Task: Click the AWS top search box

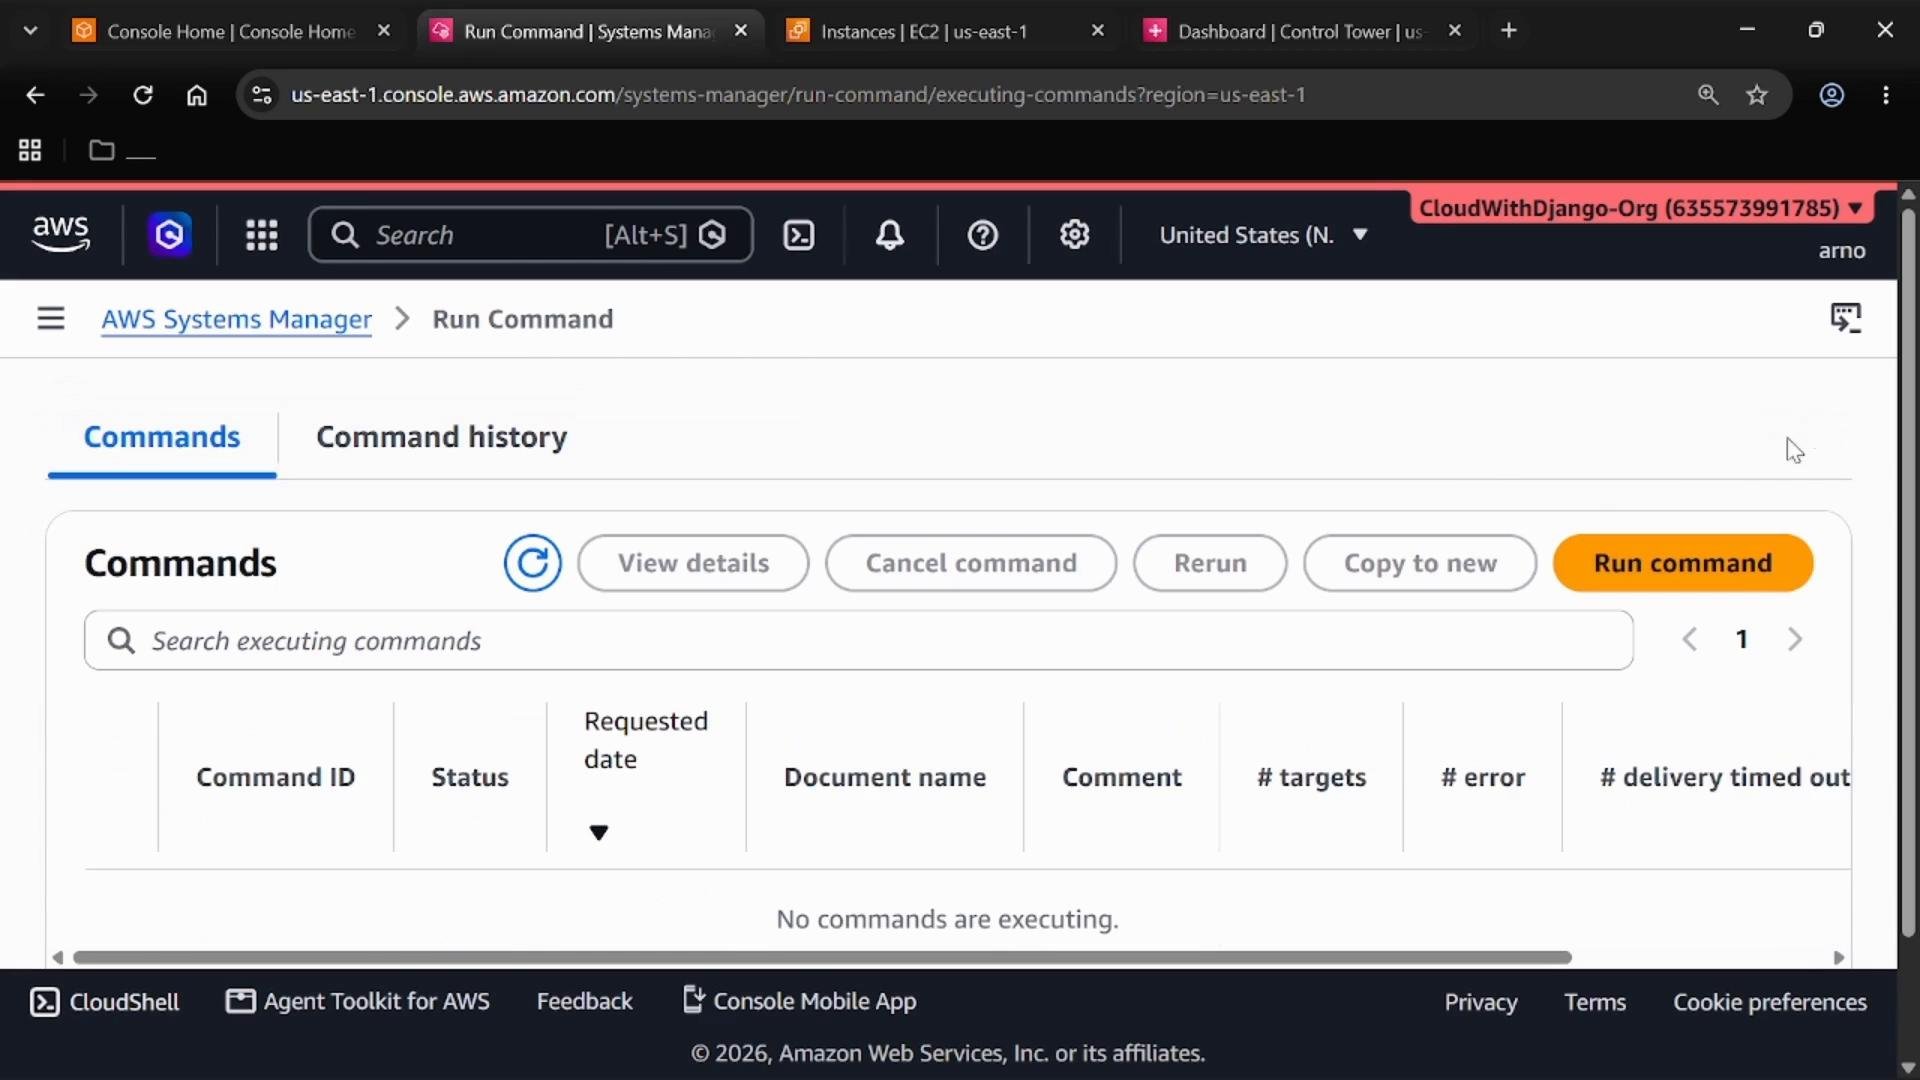Action: pyautogui.click(x=531, y=235)
